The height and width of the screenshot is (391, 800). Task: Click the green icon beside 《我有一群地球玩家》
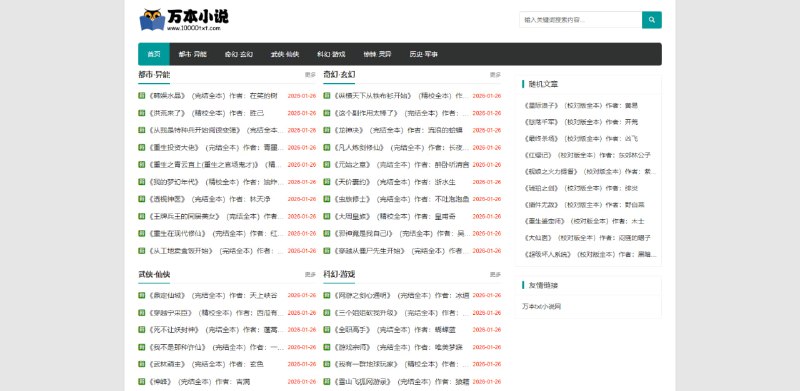pos(327,364)
